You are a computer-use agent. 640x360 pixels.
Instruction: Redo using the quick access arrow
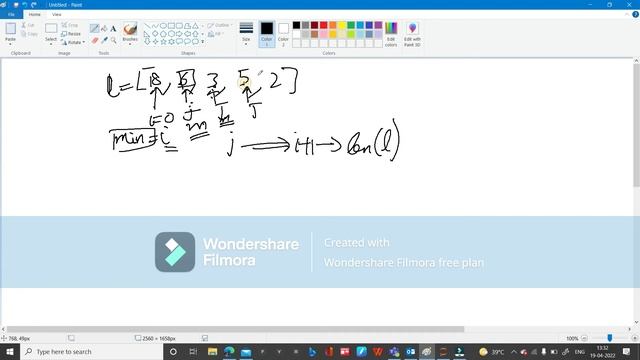[x=34, y=5]
